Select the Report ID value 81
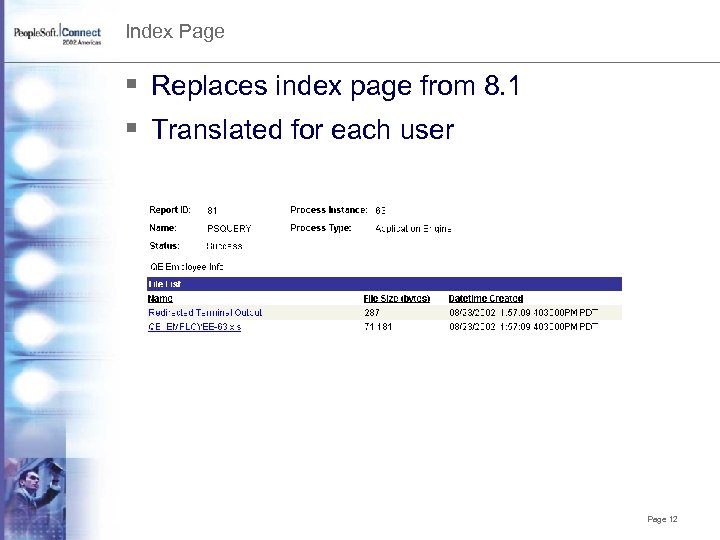Image resolution: width=720 pixels, height=540 pixels. pyautogui.click(x=212, y=210)
